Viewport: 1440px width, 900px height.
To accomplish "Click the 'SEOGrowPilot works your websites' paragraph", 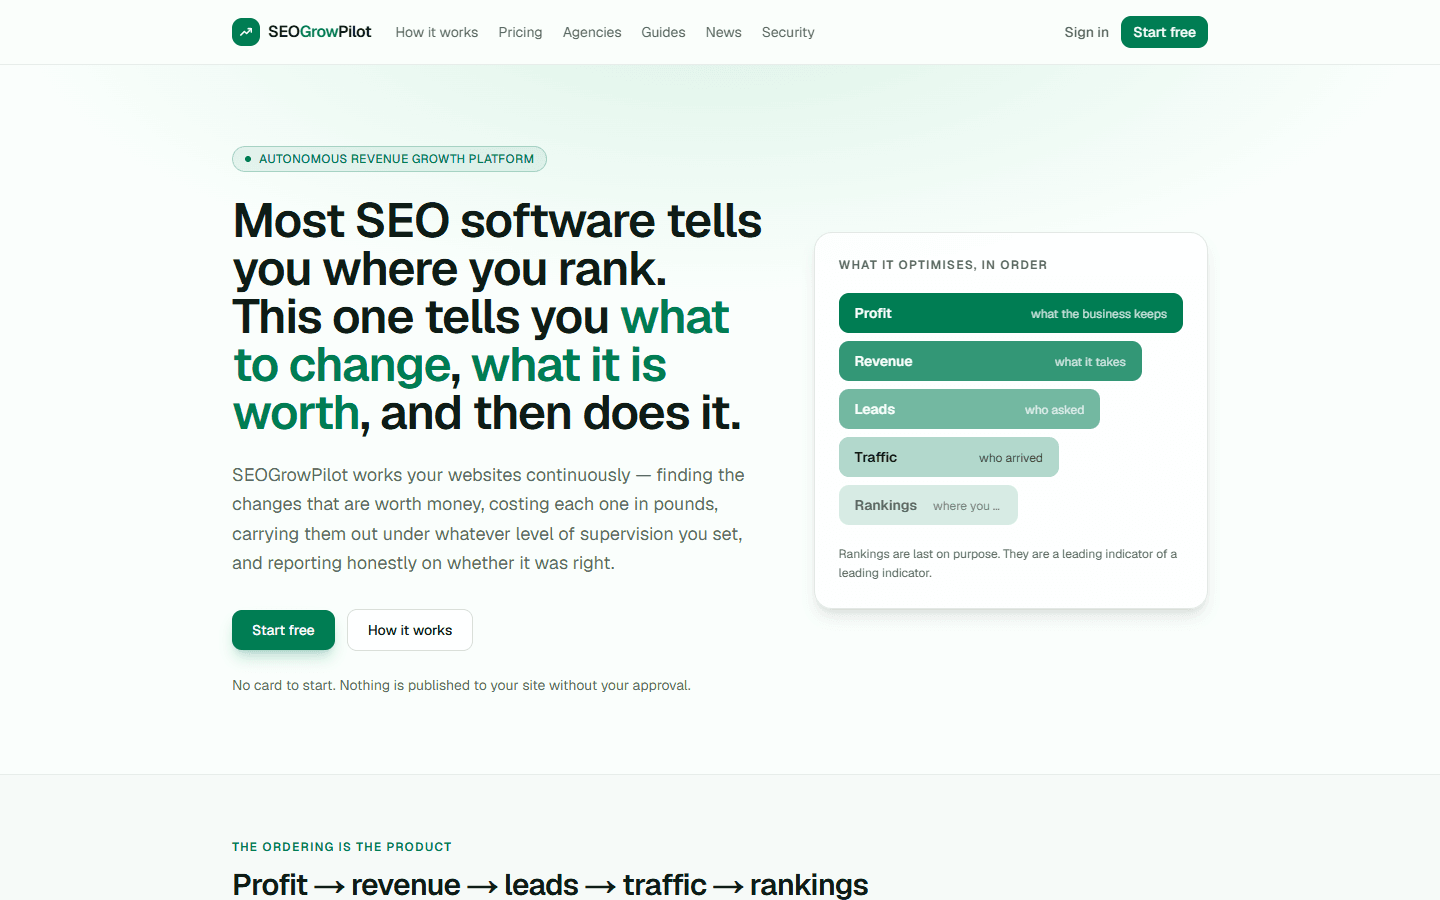I will 489,519.
